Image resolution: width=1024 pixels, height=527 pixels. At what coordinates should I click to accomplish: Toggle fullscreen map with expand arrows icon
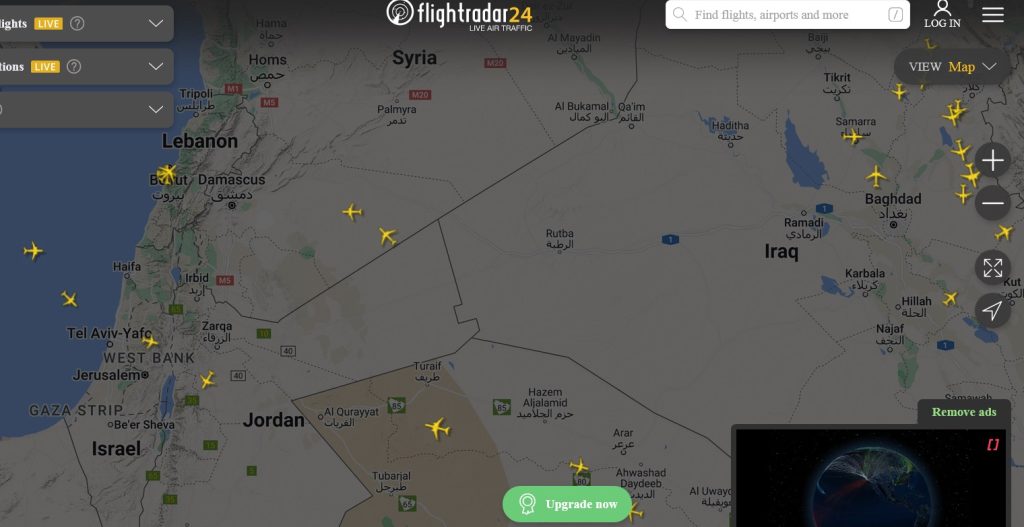993,268
